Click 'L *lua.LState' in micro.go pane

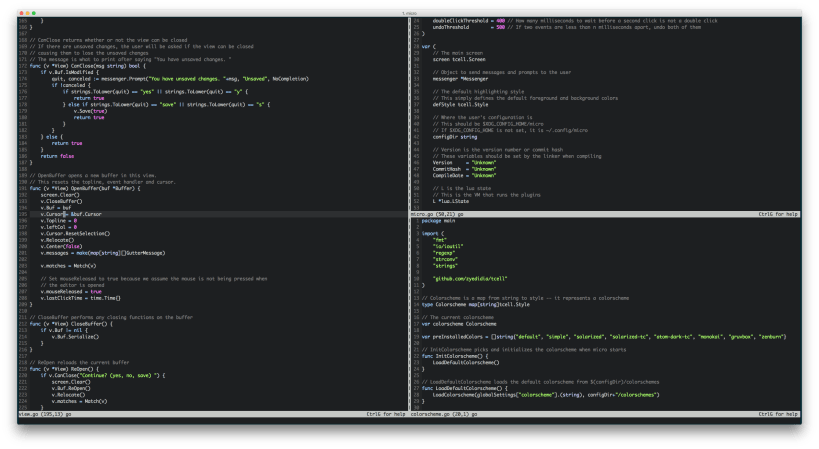[x=451, y=201]
